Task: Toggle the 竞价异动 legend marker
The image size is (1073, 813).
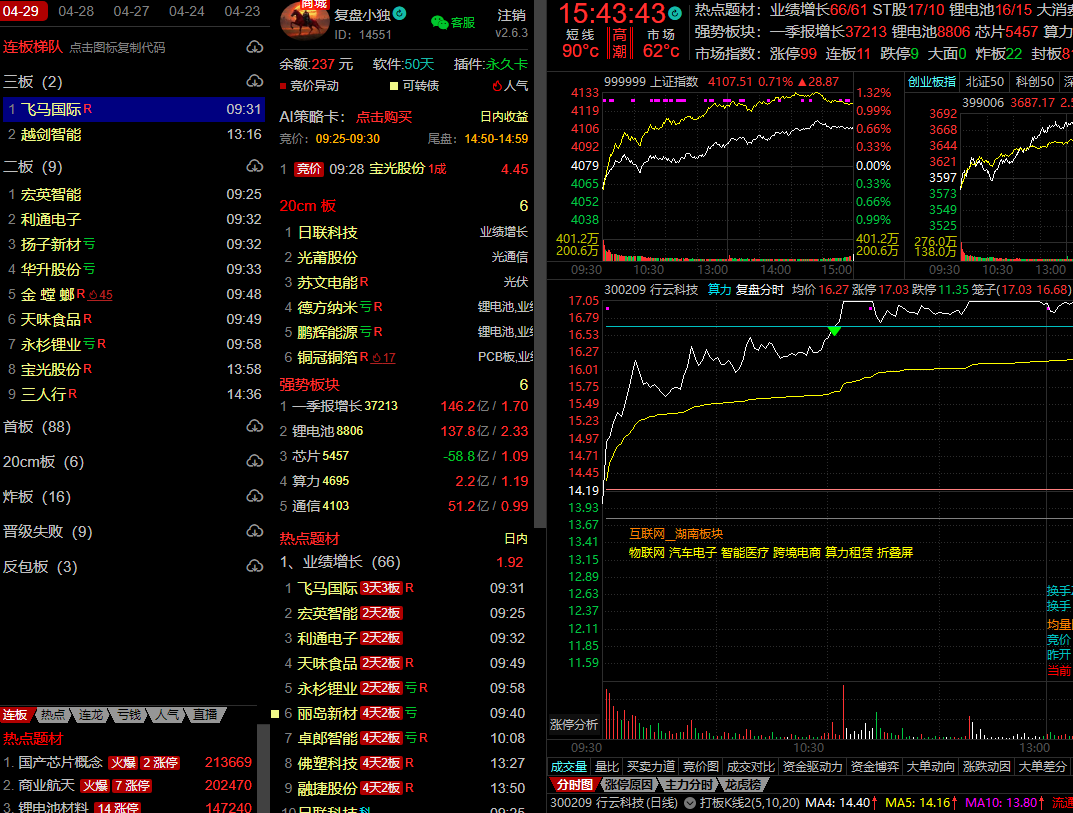Action: pos(283,86)
